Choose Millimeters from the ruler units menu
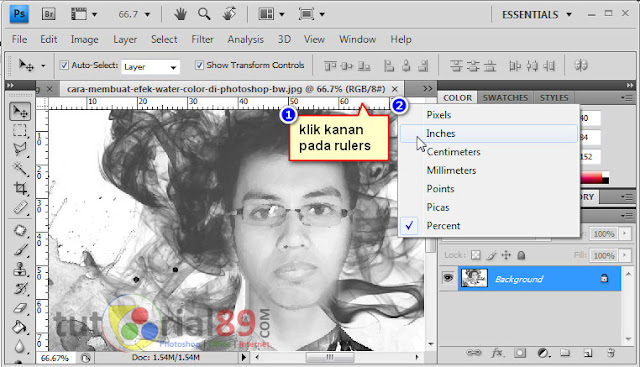 [x=489, y=170]
